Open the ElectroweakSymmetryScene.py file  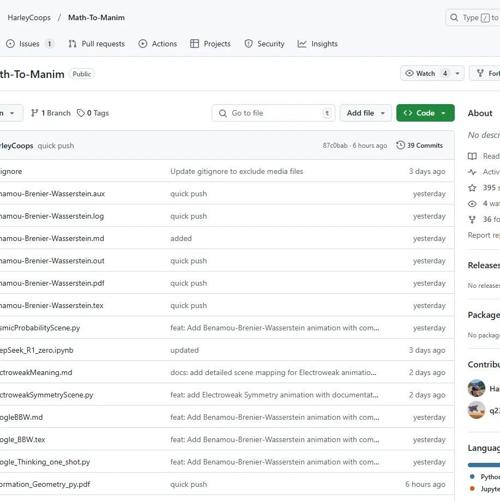click(x=47, y=395)
